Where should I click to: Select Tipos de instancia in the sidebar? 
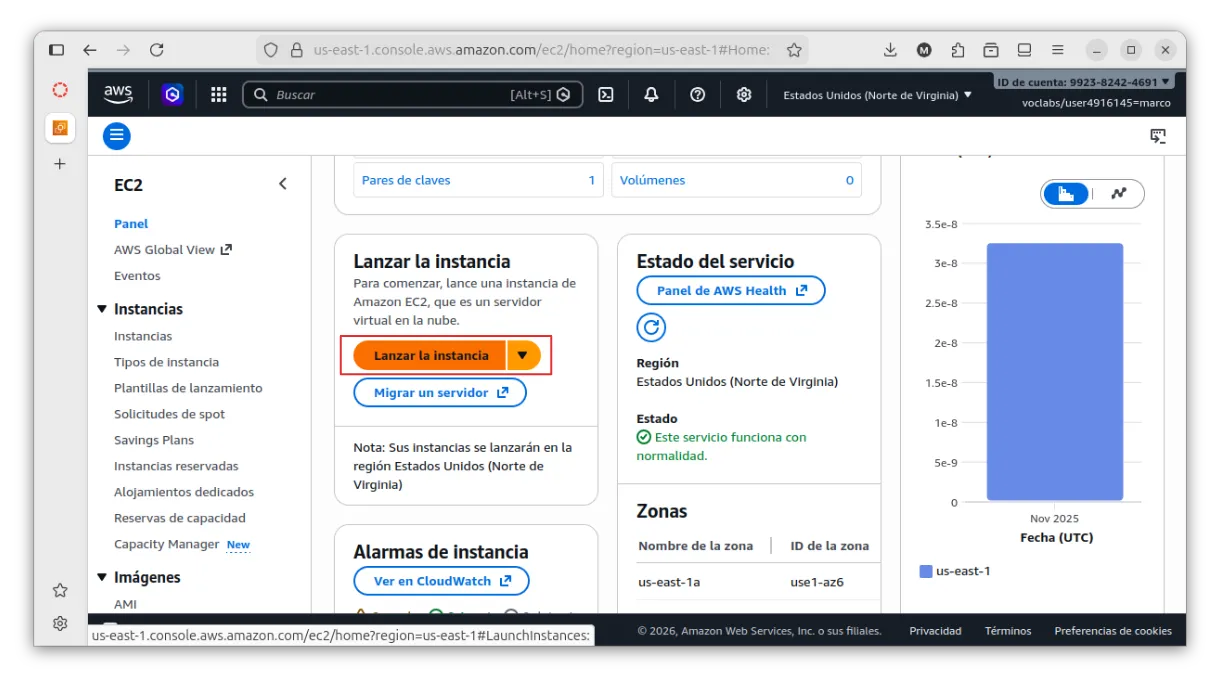coord(166,362)
